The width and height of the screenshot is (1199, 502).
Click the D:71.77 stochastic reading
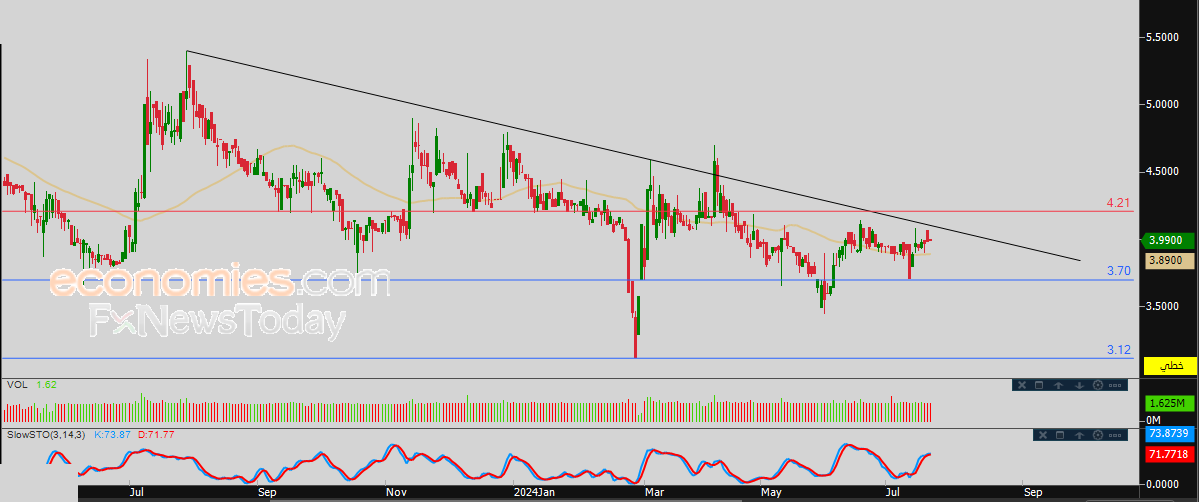coord(155,435)
